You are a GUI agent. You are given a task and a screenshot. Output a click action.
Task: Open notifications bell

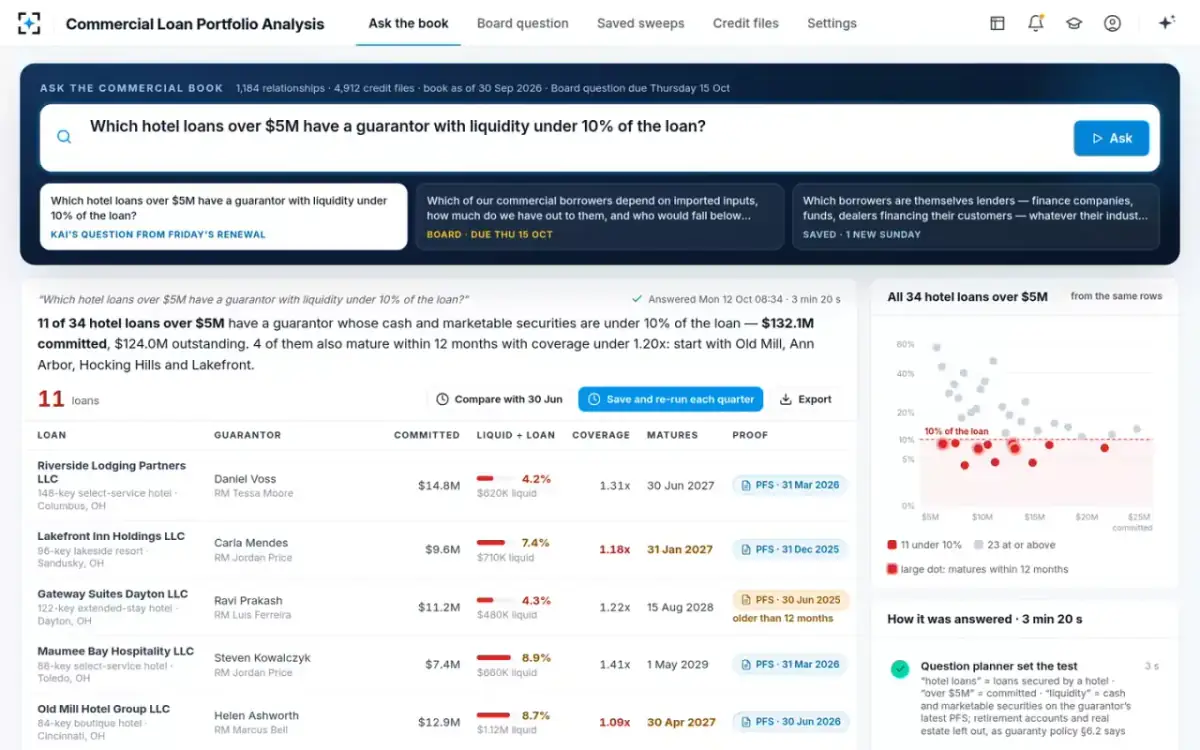[x=1035, y=23]
